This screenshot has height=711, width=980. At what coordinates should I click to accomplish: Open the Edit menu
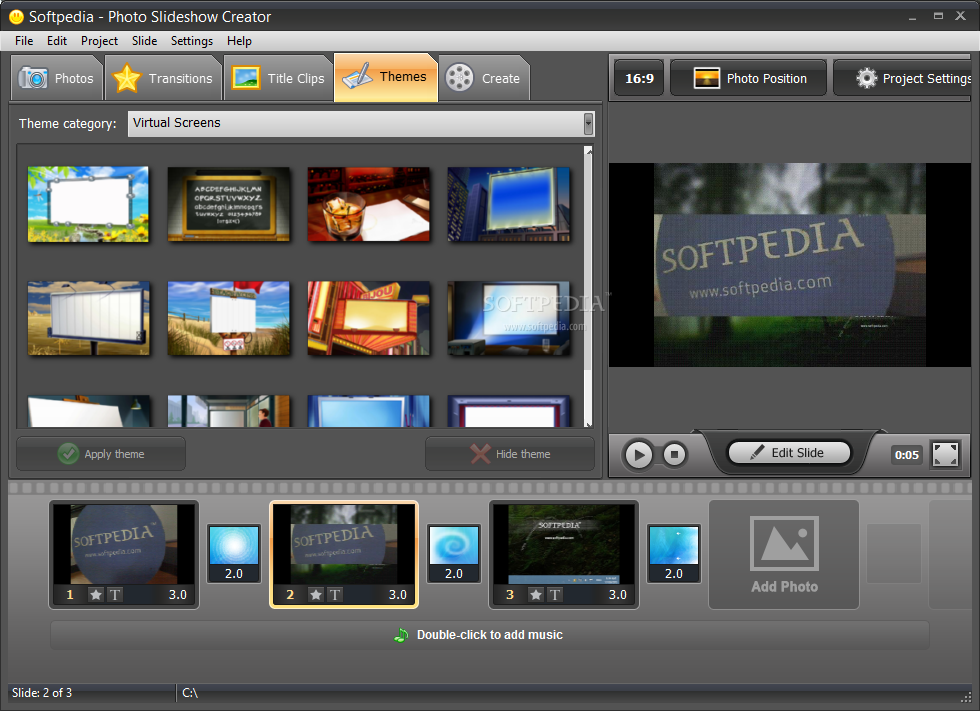click(57, 41)
